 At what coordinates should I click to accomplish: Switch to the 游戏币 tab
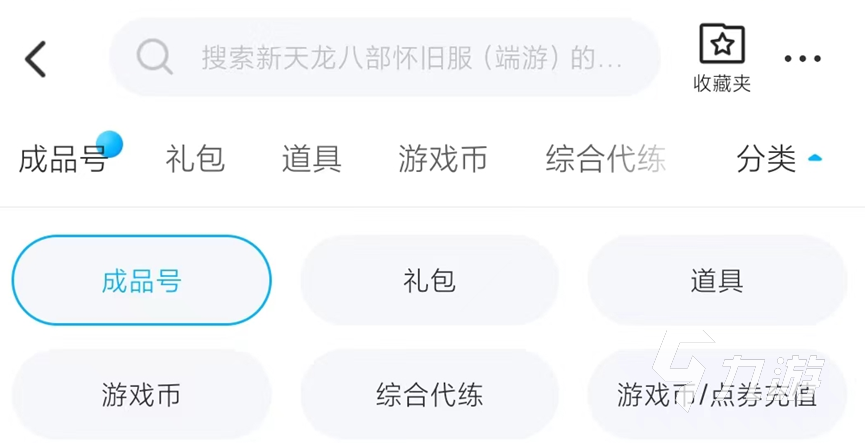[x=442, y=159]
